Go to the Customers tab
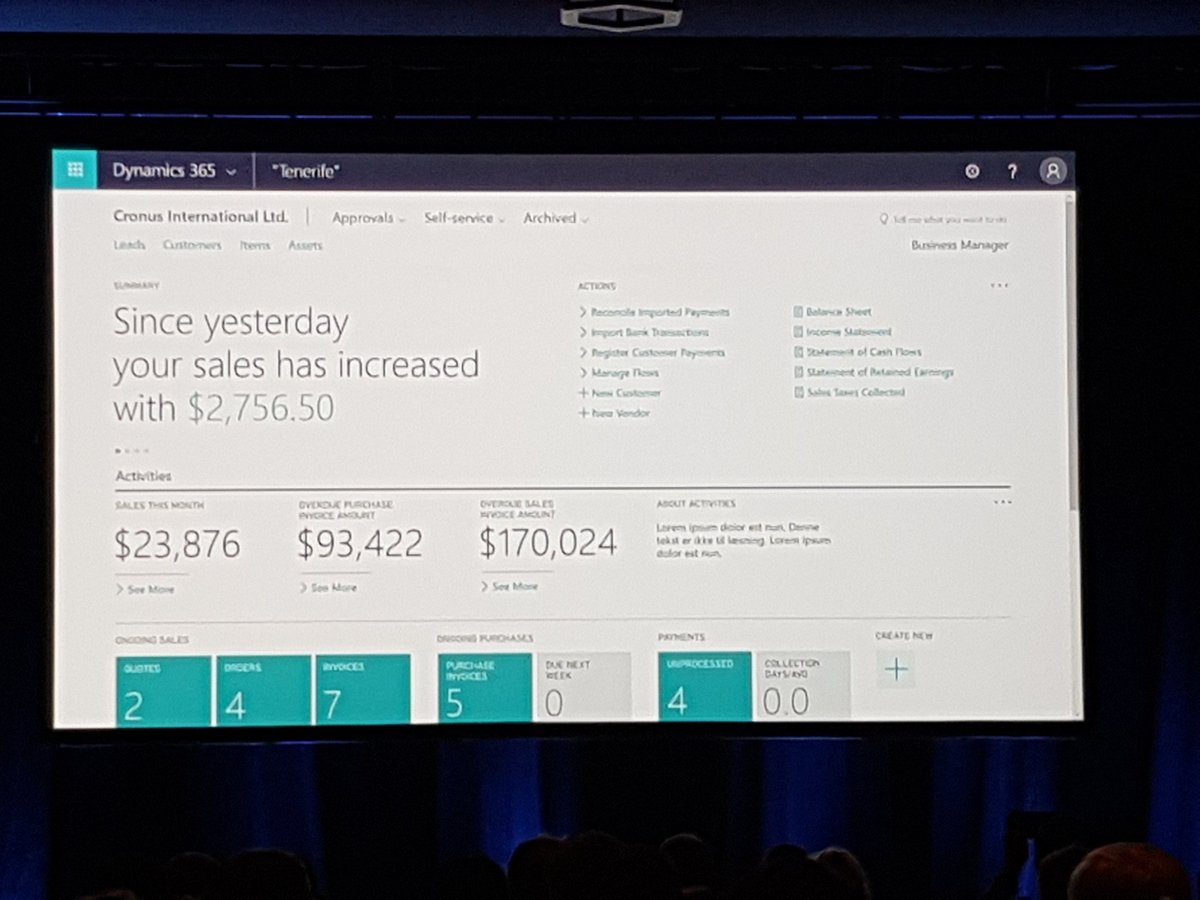Image resolution: width=1200 pixels, height=900 pixels. click(x=192, y=245)
